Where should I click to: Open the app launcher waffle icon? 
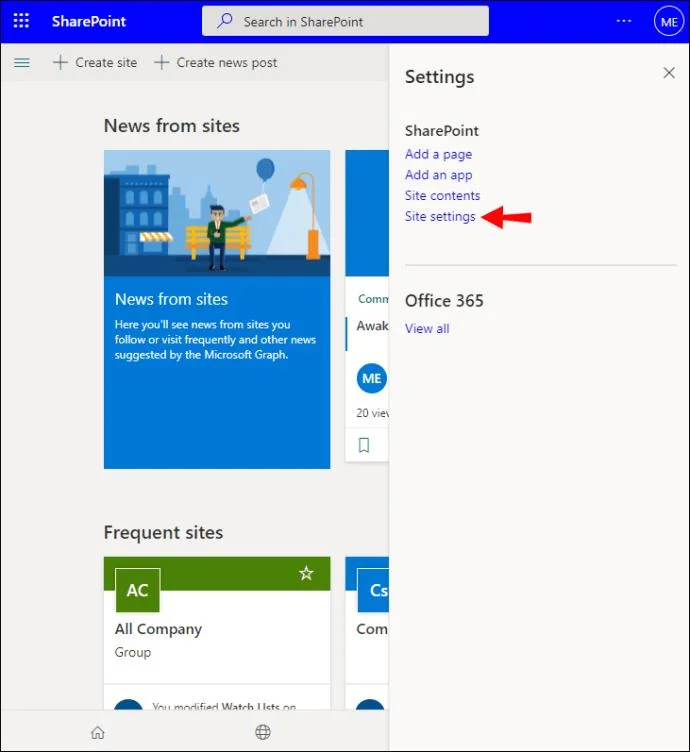tap(21, 21)
